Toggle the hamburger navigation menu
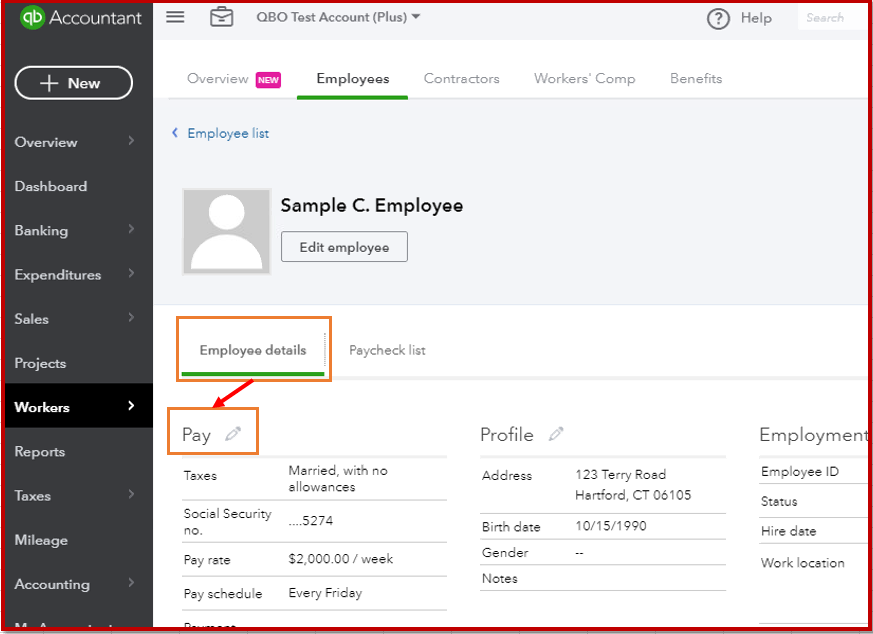The image size is (873, 634). click(175, 17)
